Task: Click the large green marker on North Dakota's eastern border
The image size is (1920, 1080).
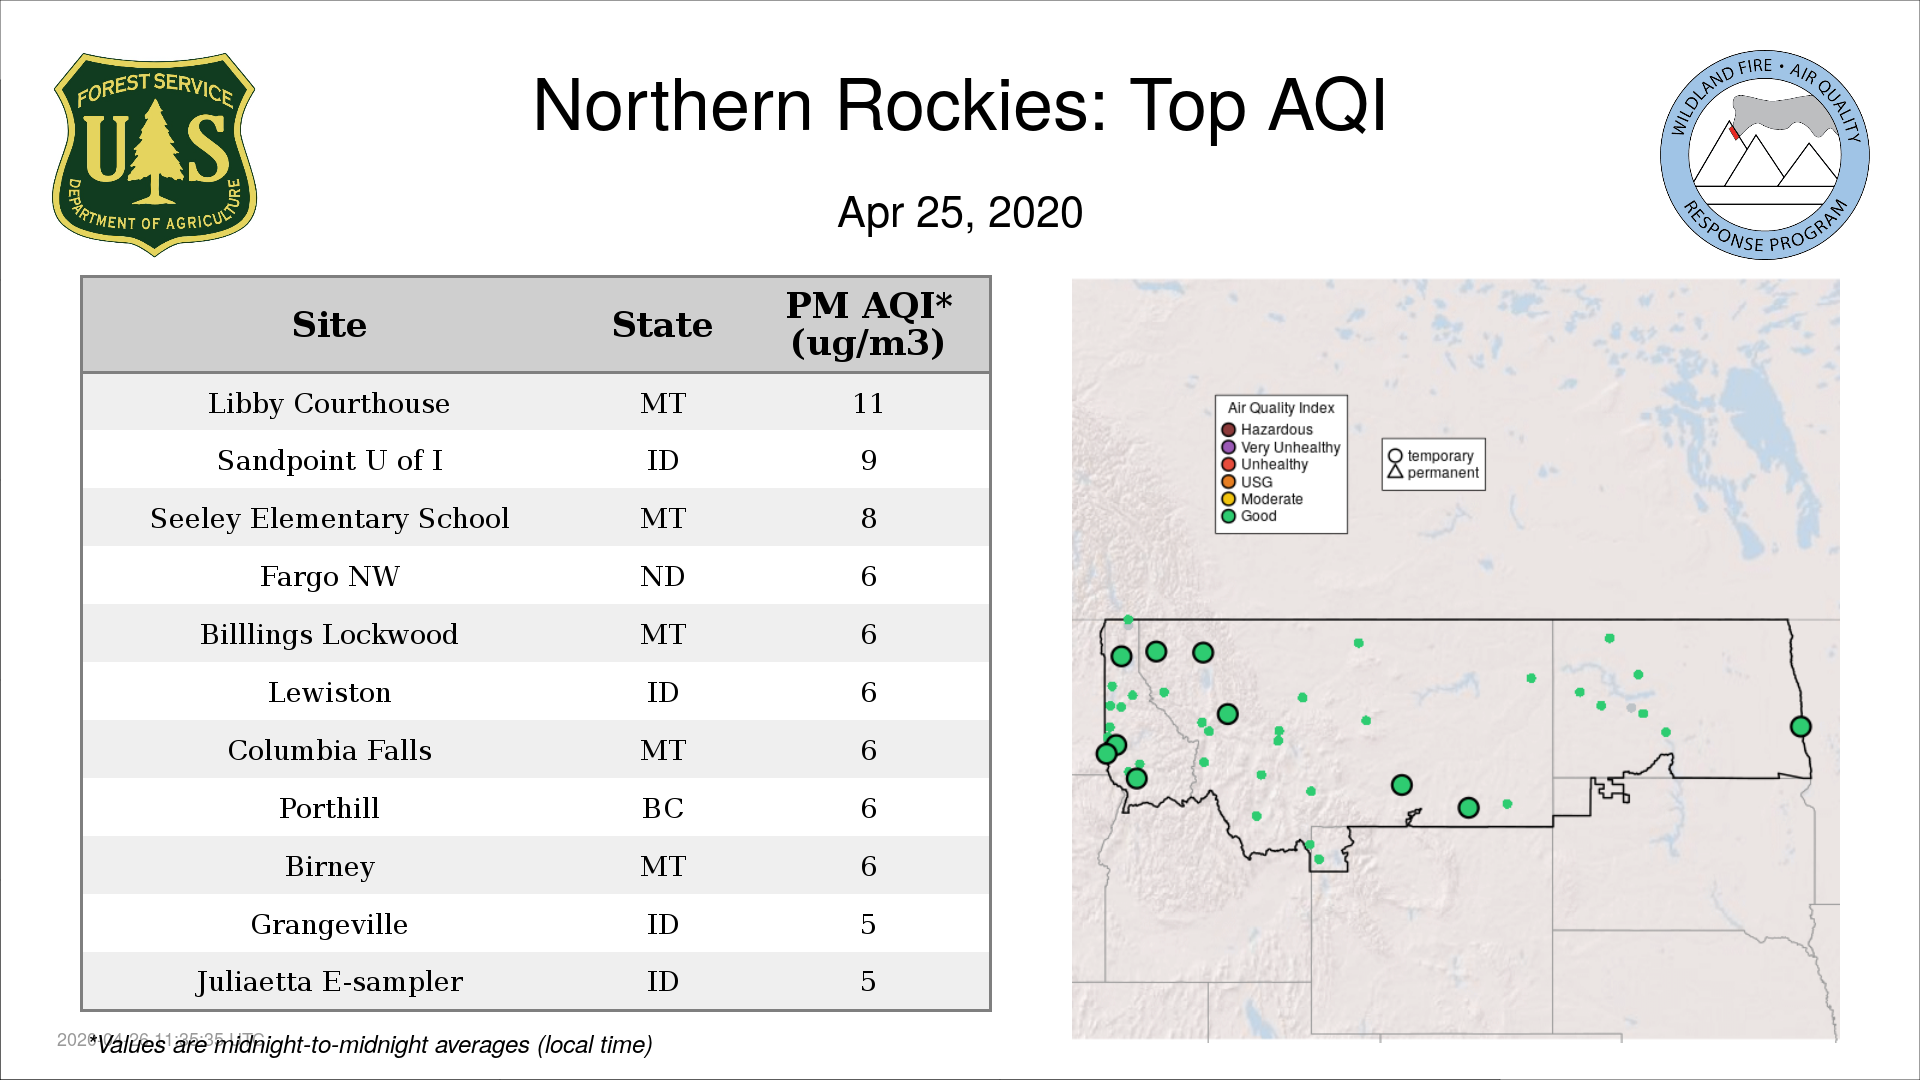Action: pyautogui.click(x=1800, y=727)
